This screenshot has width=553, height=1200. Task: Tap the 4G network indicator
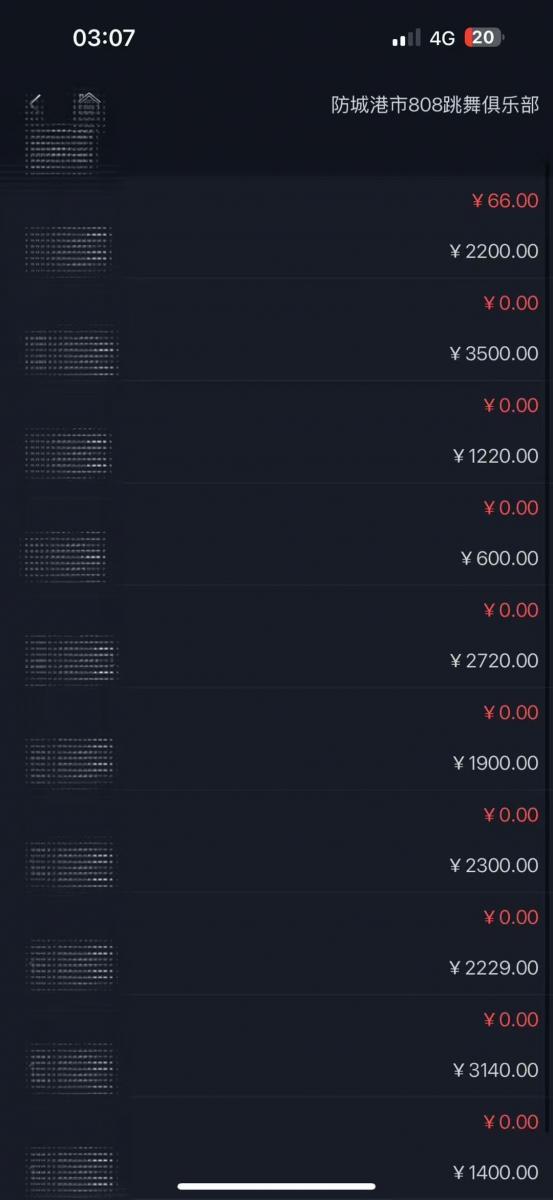[442, 38]
